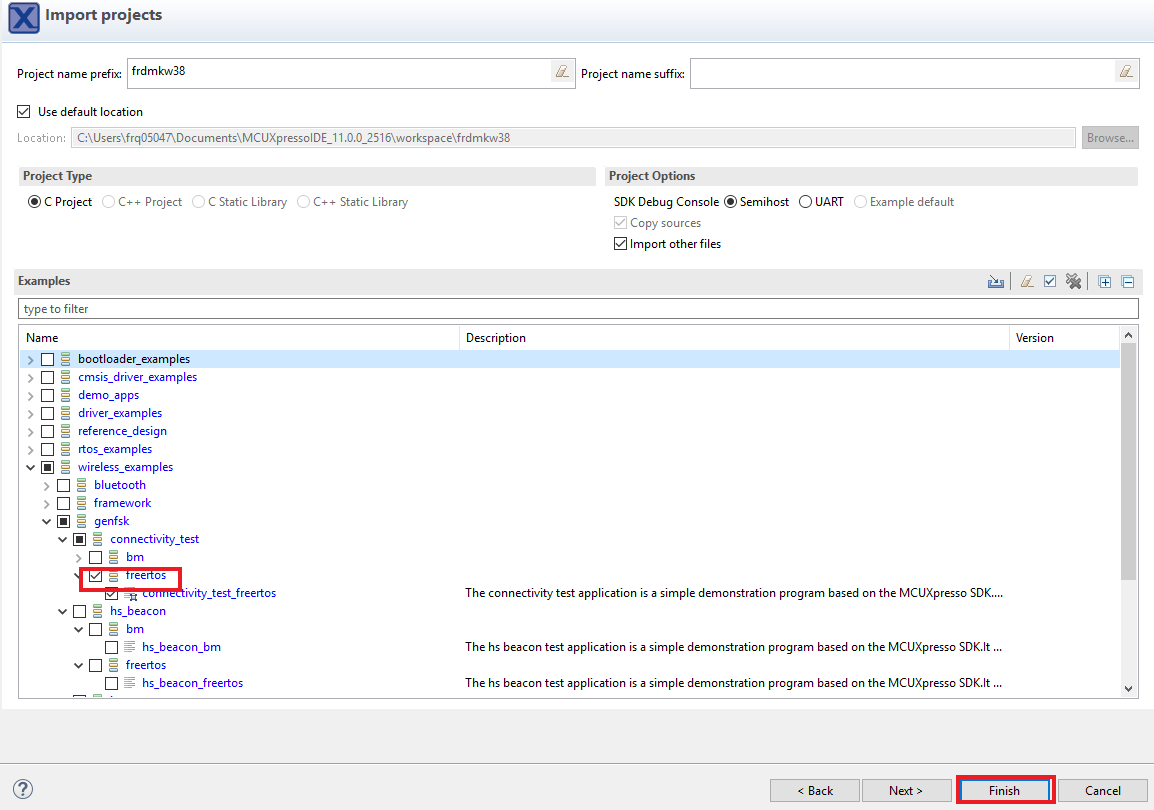Click the select-all checkmark icon in Examples toolbar

(x=1050, y=282)
